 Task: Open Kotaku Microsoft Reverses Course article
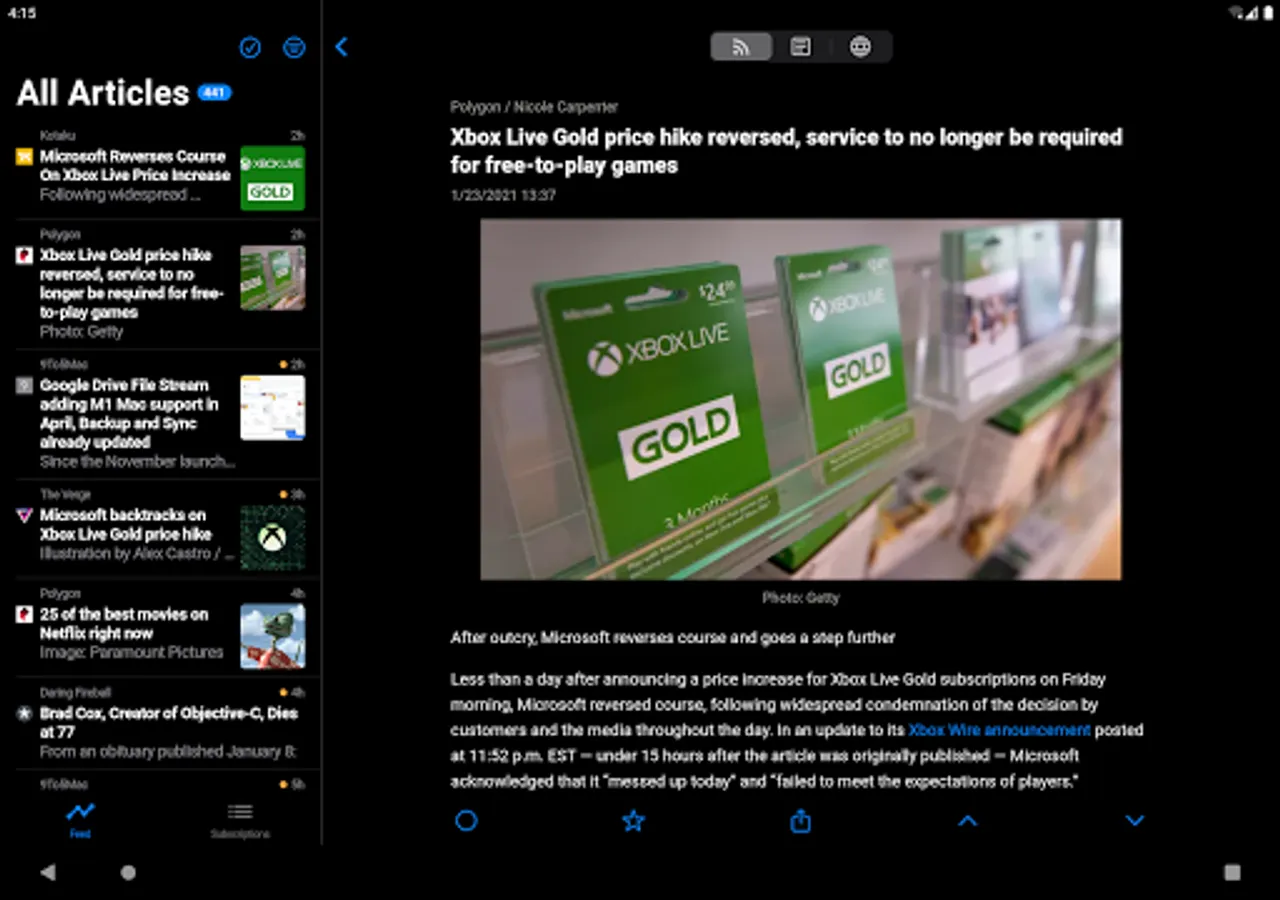point(160,170)
